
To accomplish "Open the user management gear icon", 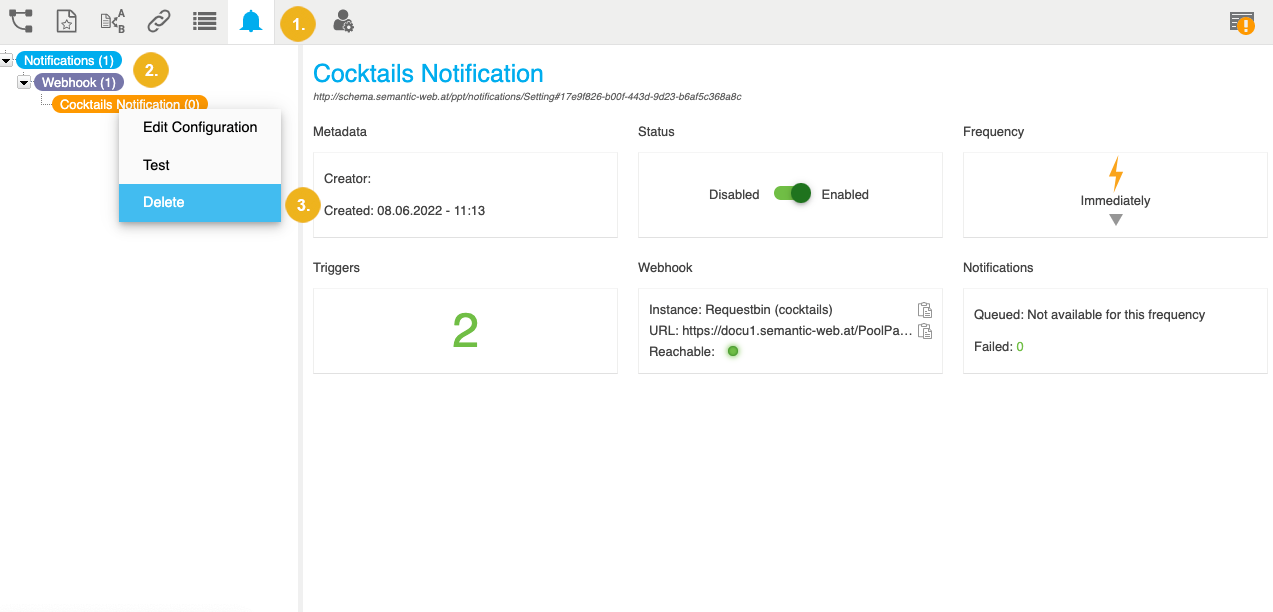I will 342,20.
